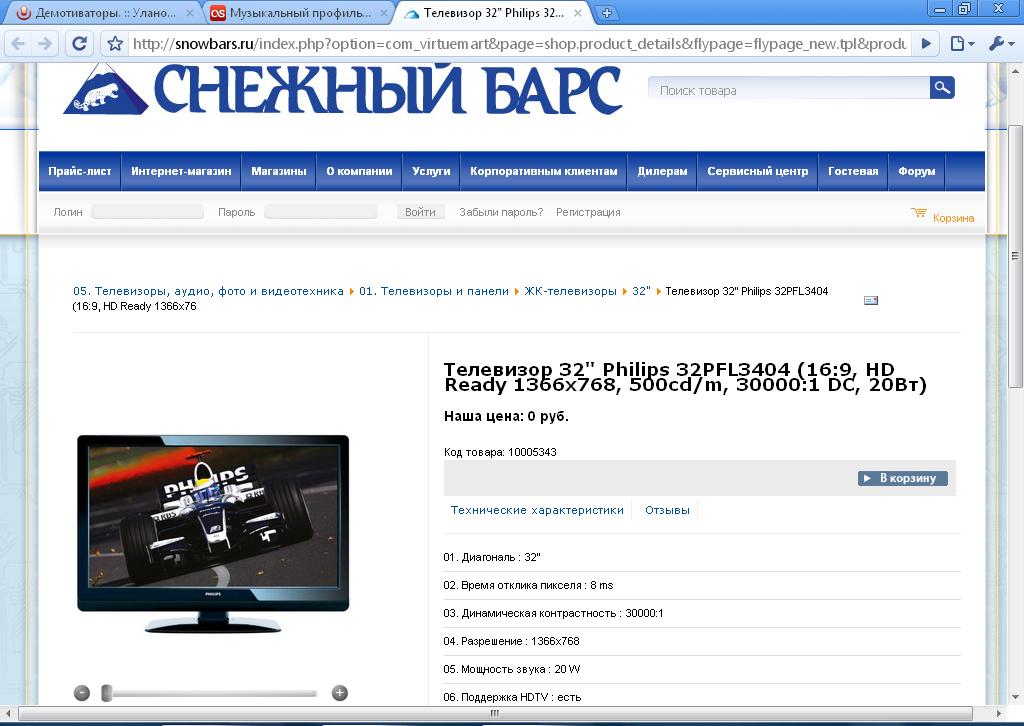1024x726 pixels.
Task: Click the search magnifier button
Action: [942, 87]
